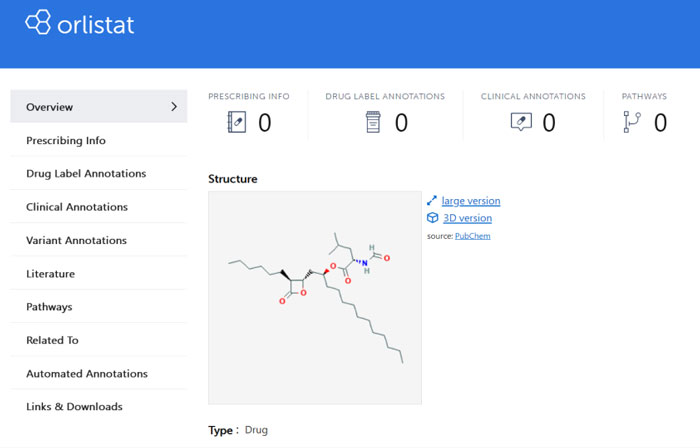Click the Clinical Annotations speech bubble icon
The width and height of the screenshot is (700, 448).
[x=521, y=122]
